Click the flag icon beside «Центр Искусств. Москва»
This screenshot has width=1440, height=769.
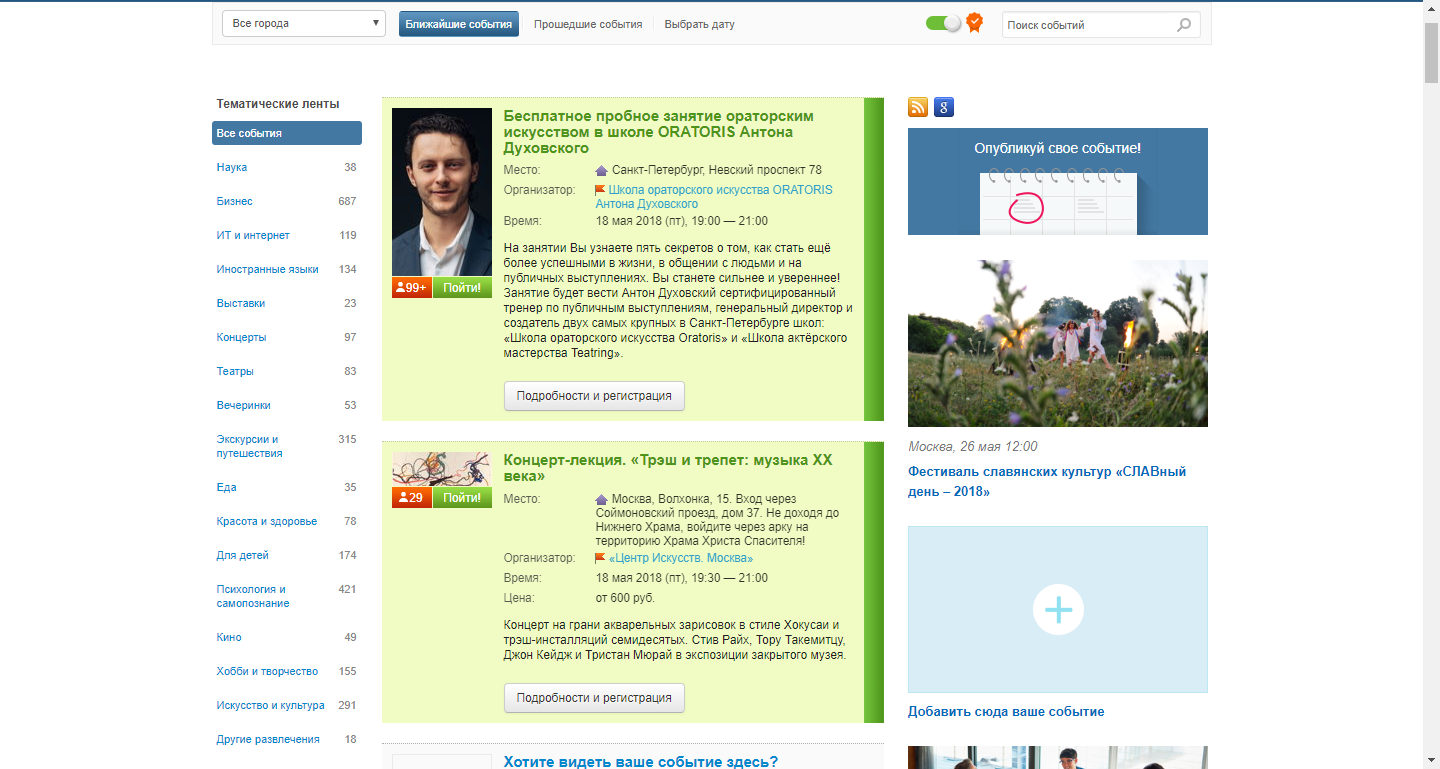click(601, 558)
